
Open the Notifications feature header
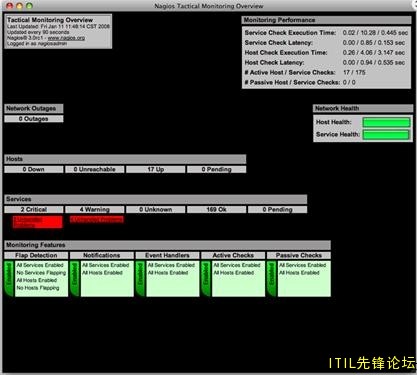(102, 255)
